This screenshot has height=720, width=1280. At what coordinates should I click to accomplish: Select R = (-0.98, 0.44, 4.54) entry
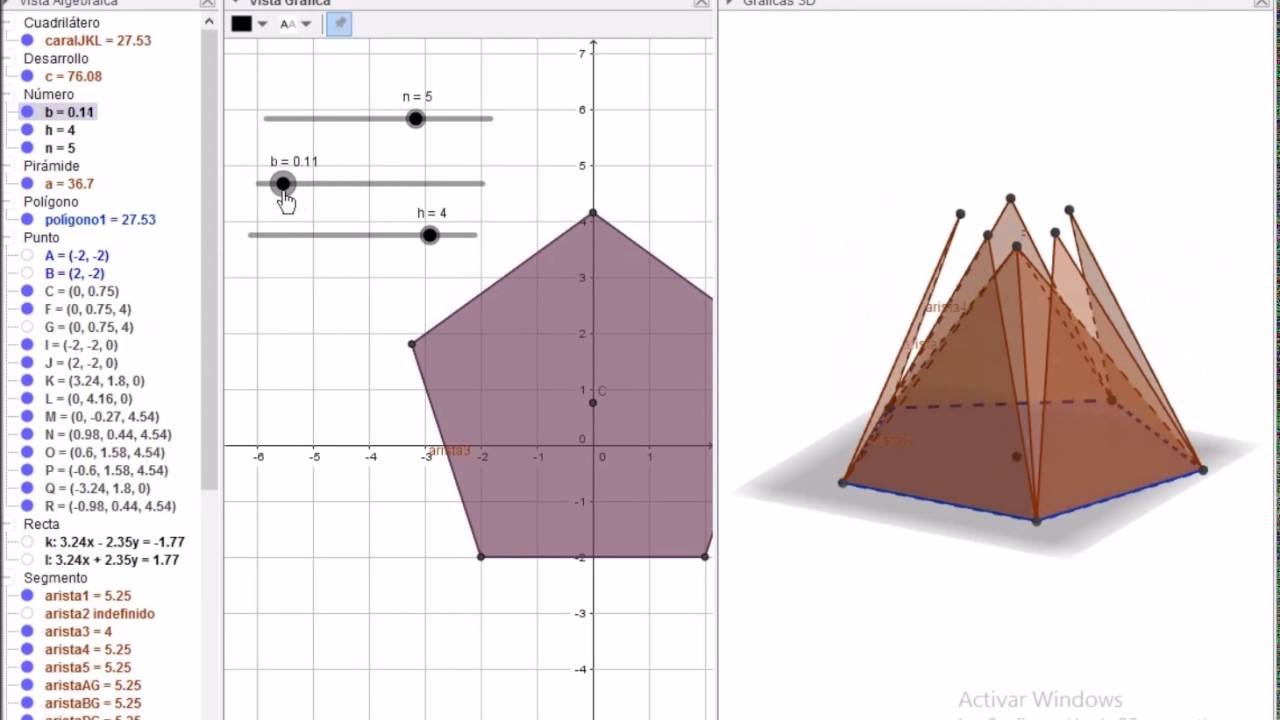(110, 507)
